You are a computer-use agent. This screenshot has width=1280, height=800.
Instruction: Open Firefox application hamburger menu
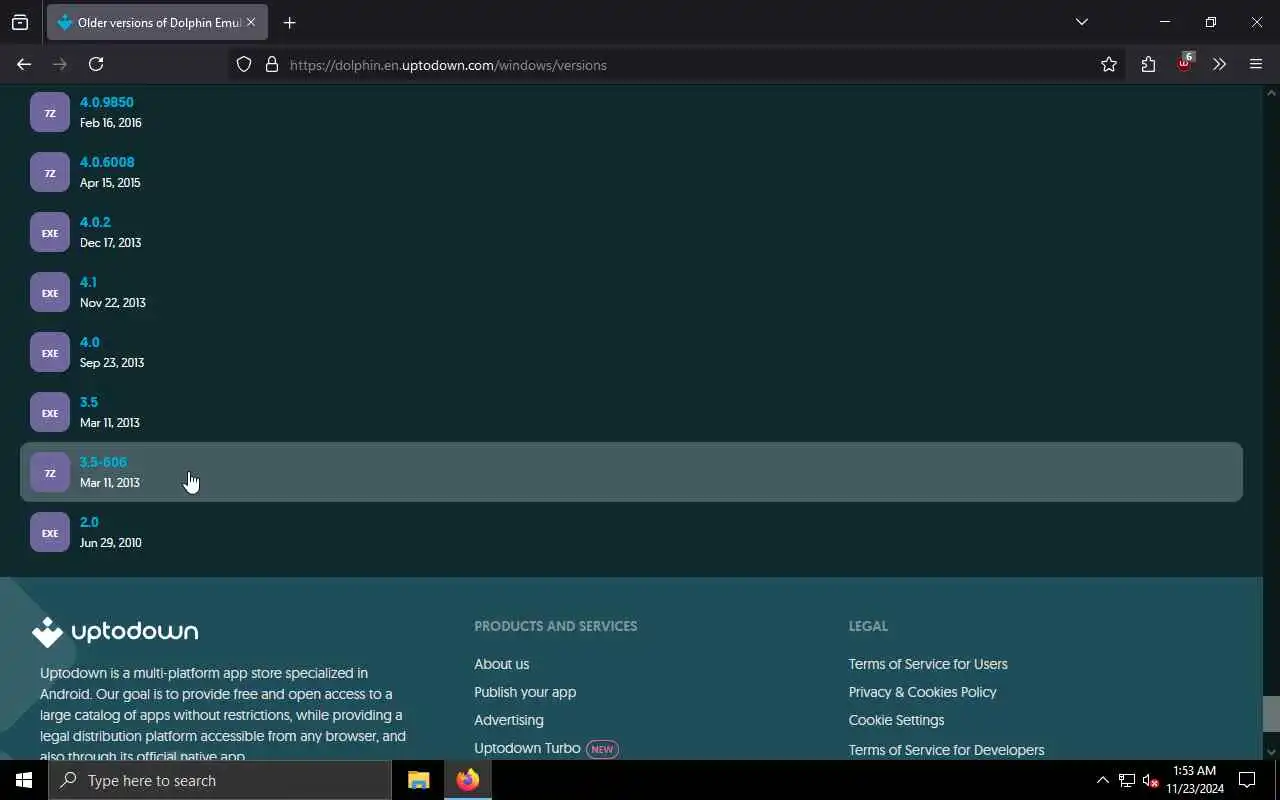tap(1256, 64)
